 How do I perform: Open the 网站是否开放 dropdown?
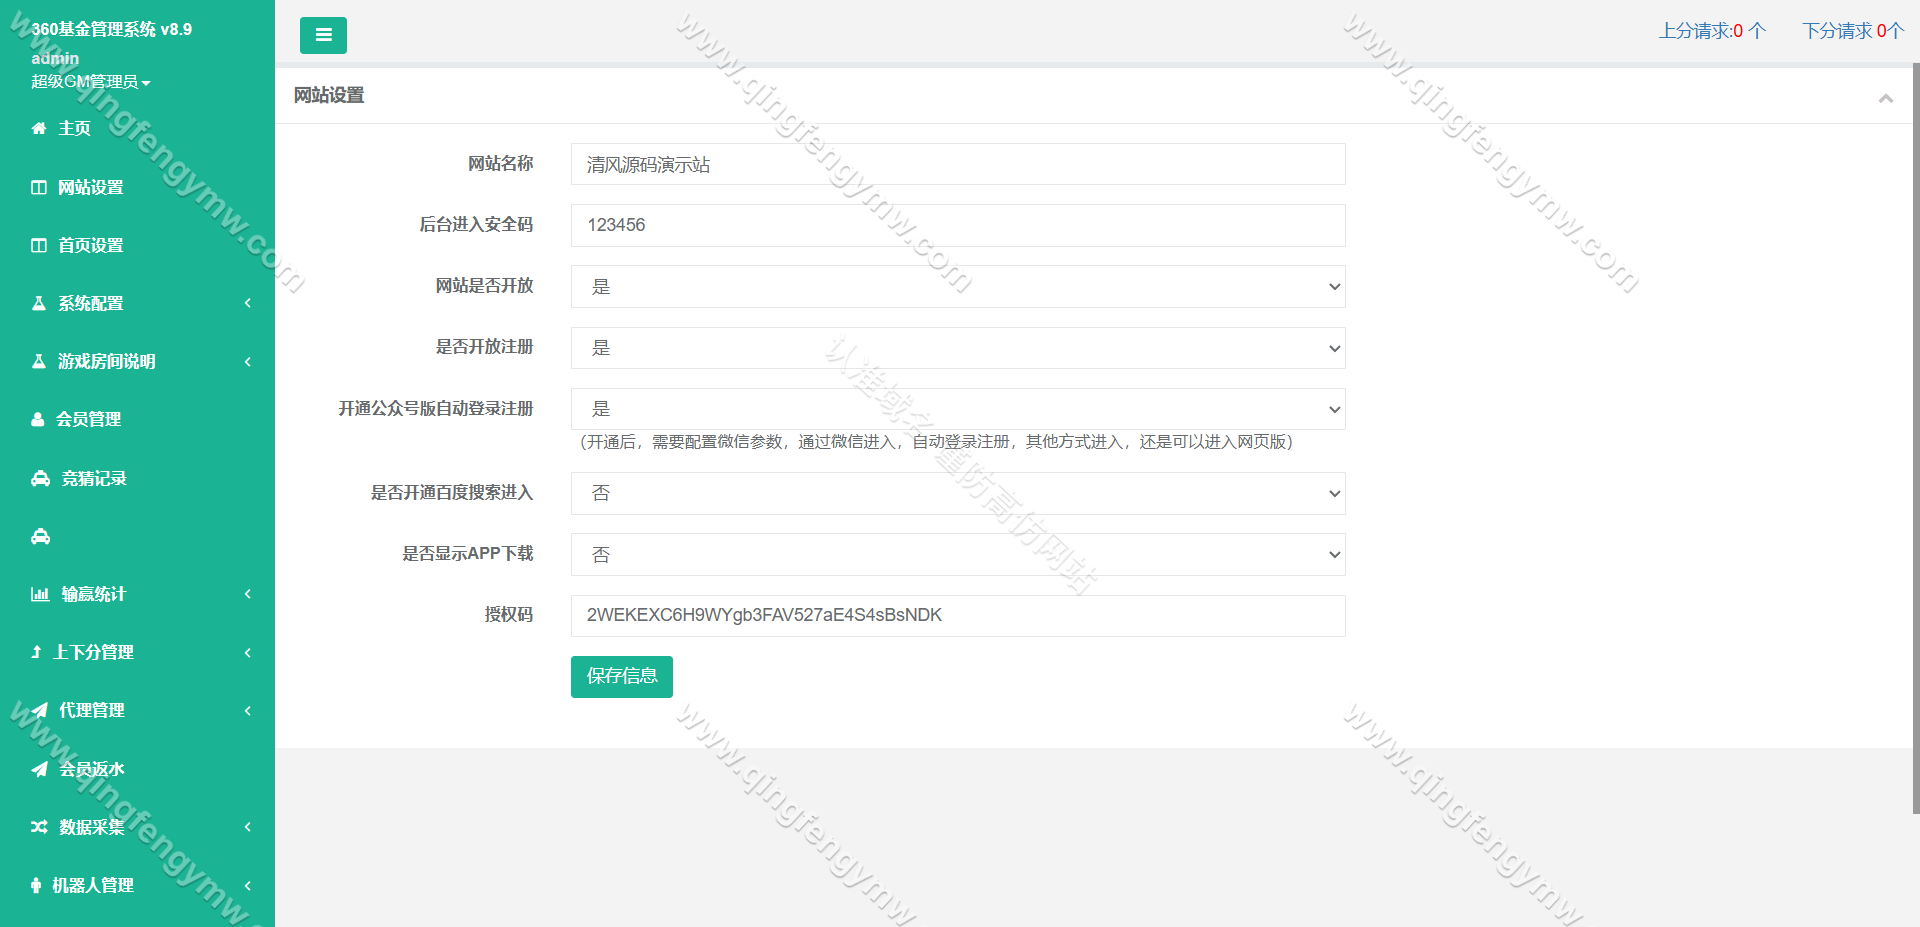pos(957,287)
